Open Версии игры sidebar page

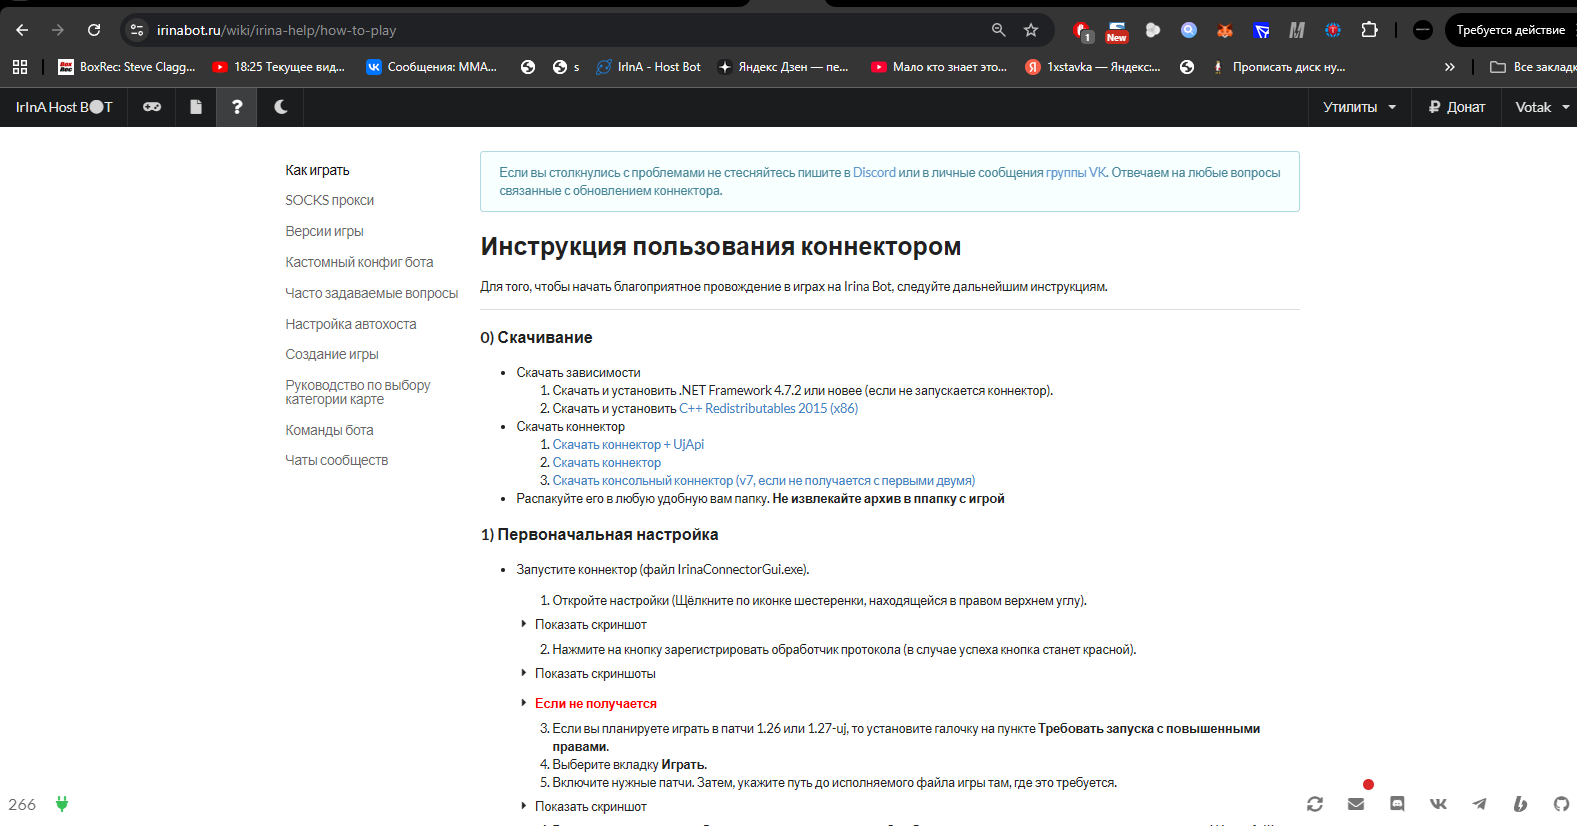pyautogui.click(x=324, y=232)
